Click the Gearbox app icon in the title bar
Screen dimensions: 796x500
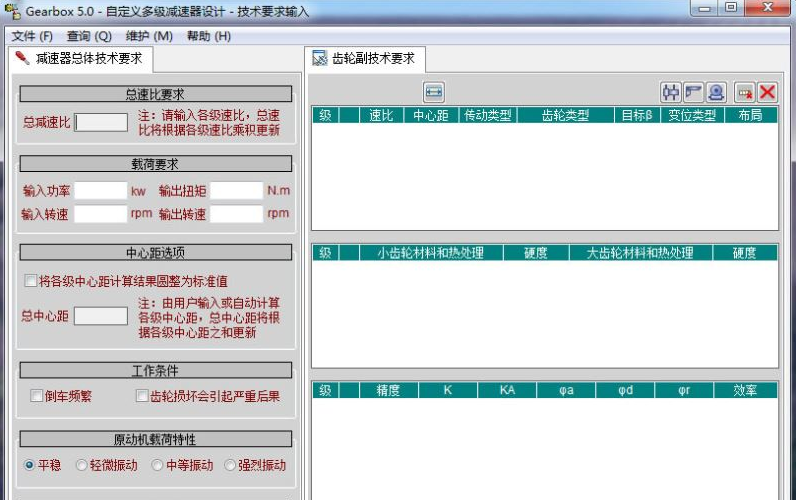tap(13, 11)
